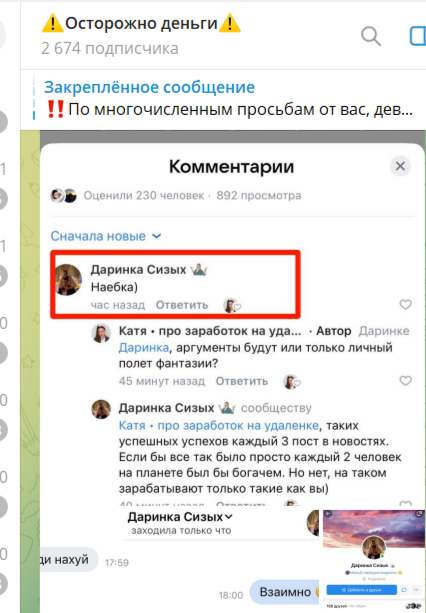Like Катя's reply with heart icon
The width and height of the screenshot is (426, 613).
click(405, 380)
